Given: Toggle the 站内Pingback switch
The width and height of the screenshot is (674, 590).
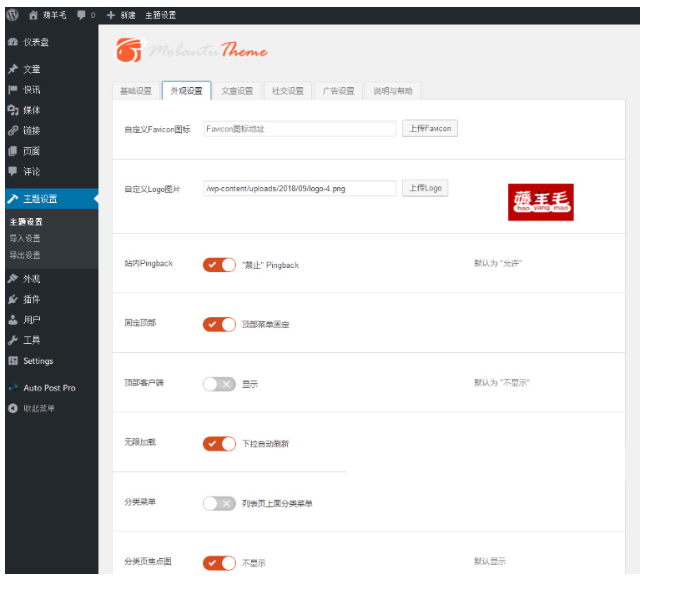Looking at the screenshot, I should tap(219, 265).
